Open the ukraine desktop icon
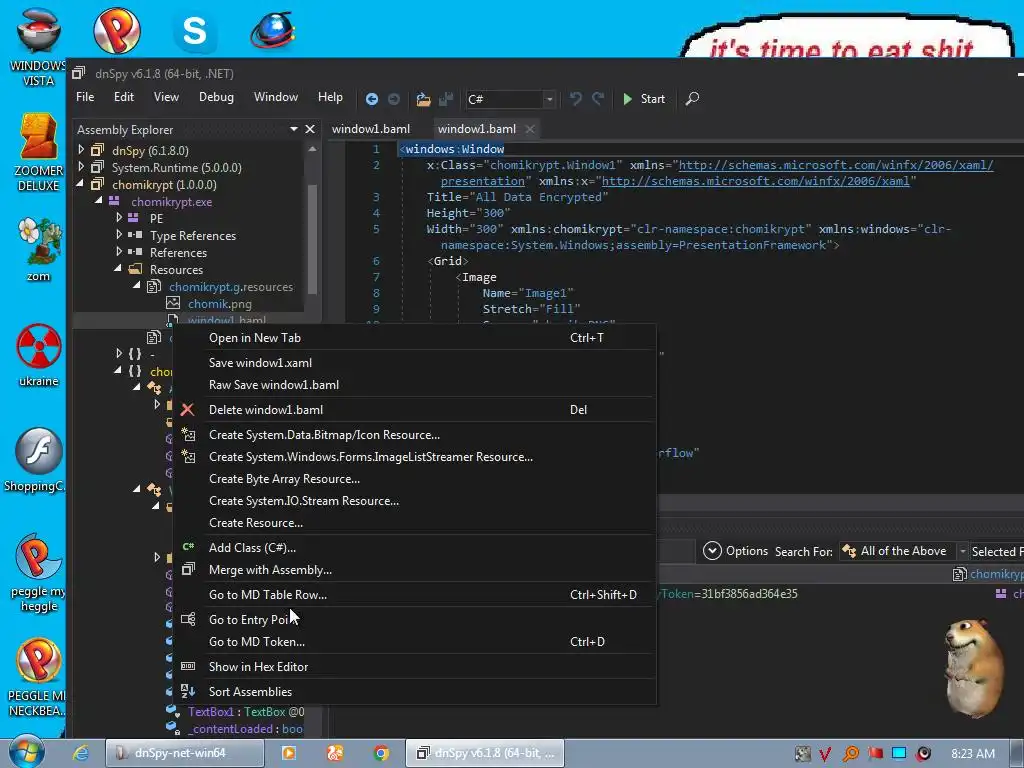Image resolution: width=1024 pixels, height=768 pixels. [x=39, y=355]
